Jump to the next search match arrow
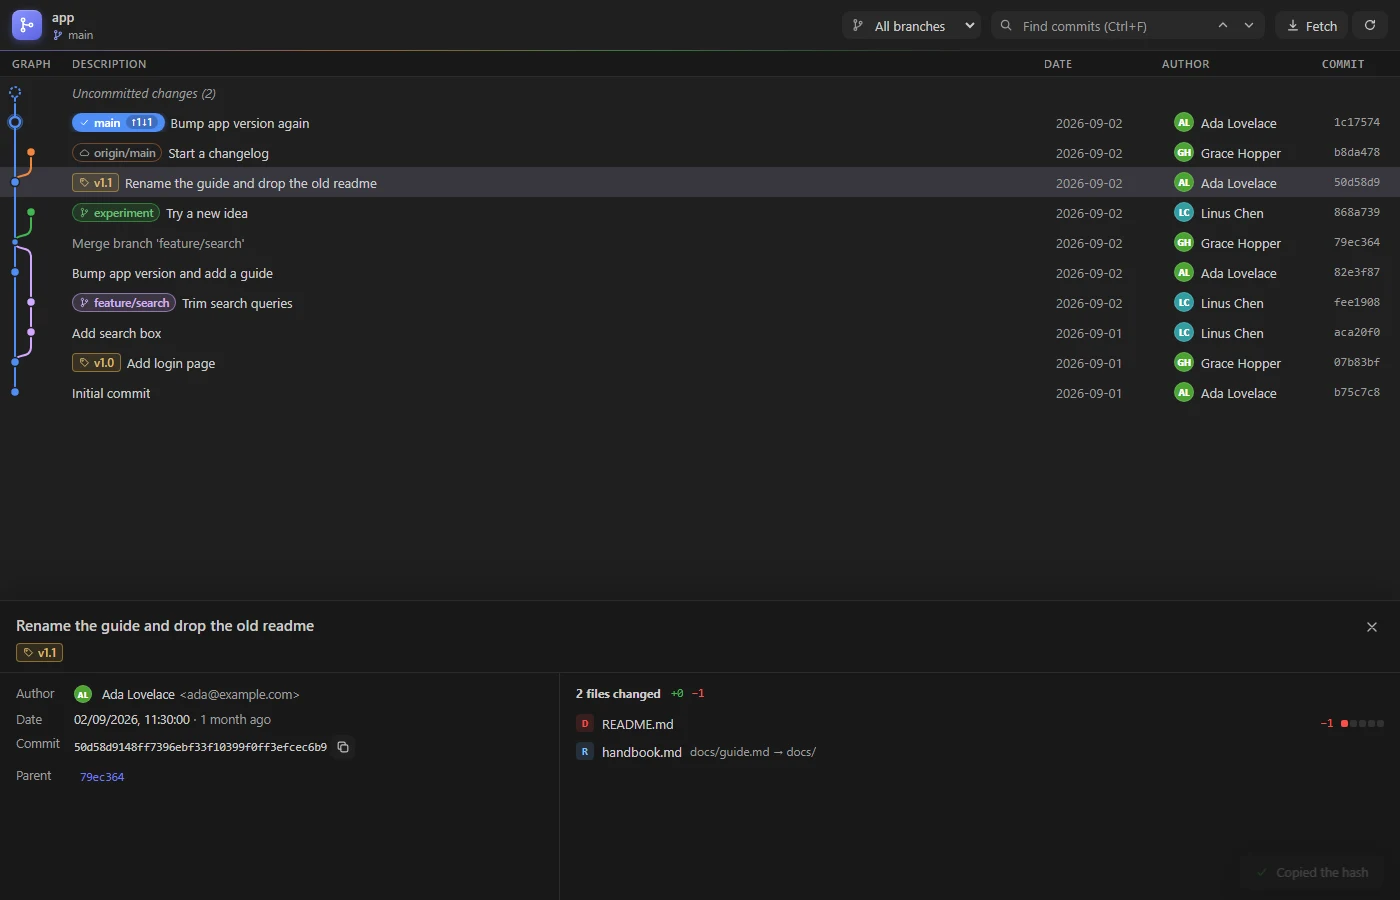 tap(1249, 26)
